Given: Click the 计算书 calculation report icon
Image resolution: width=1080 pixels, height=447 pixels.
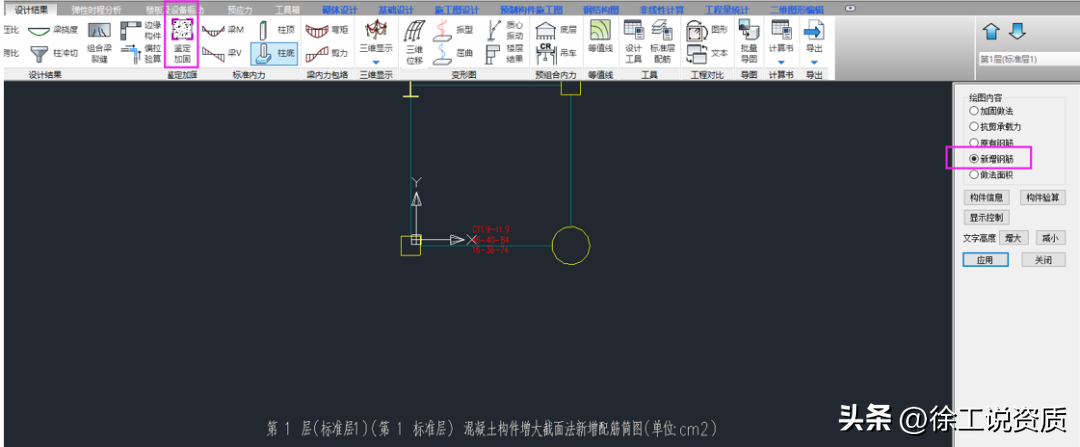Looking at the screenshot, I should point(781,30).
